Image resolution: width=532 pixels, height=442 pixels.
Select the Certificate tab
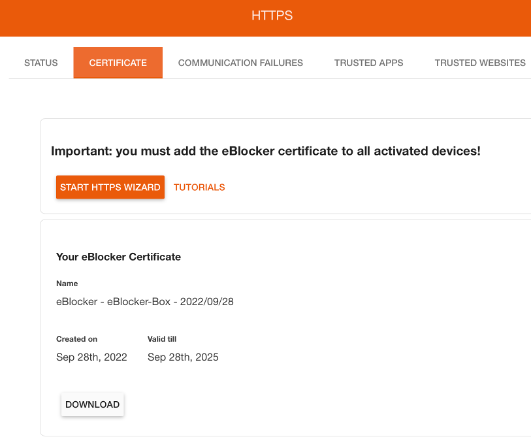(118, 63)
